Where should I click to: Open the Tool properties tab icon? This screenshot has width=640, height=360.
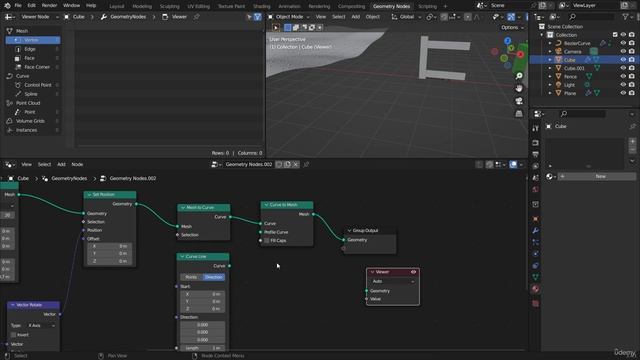coord(536,129)
